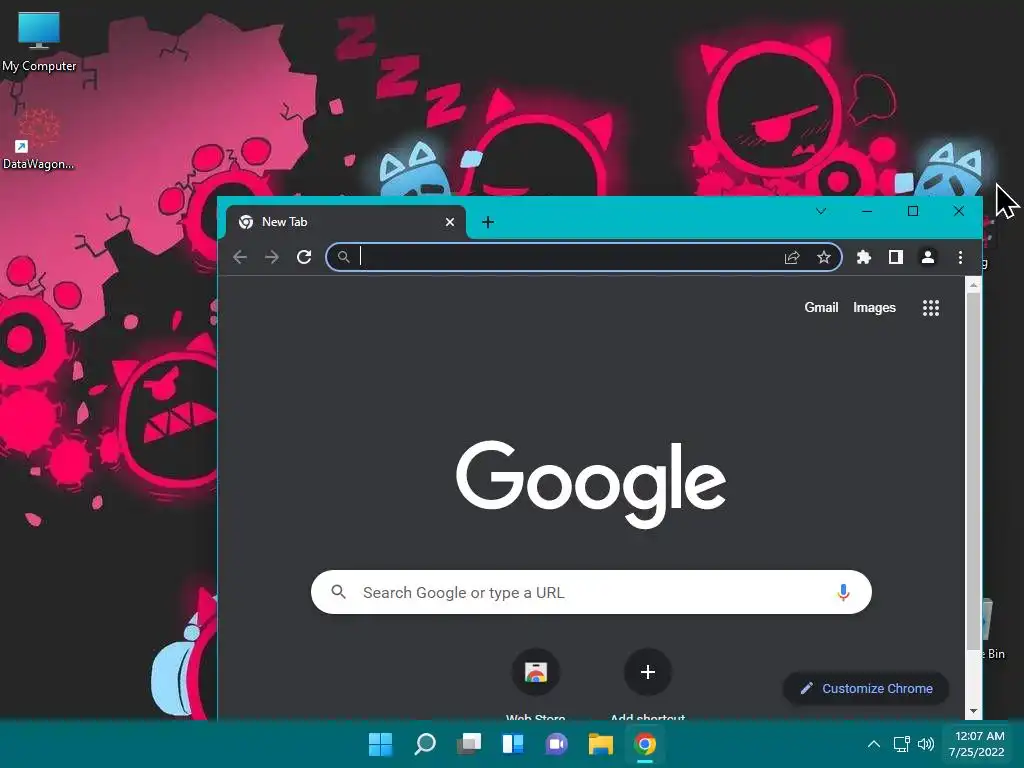1024x768 pixels.
Task: Select the My Computer desktop icon
Action: point(39,41)
